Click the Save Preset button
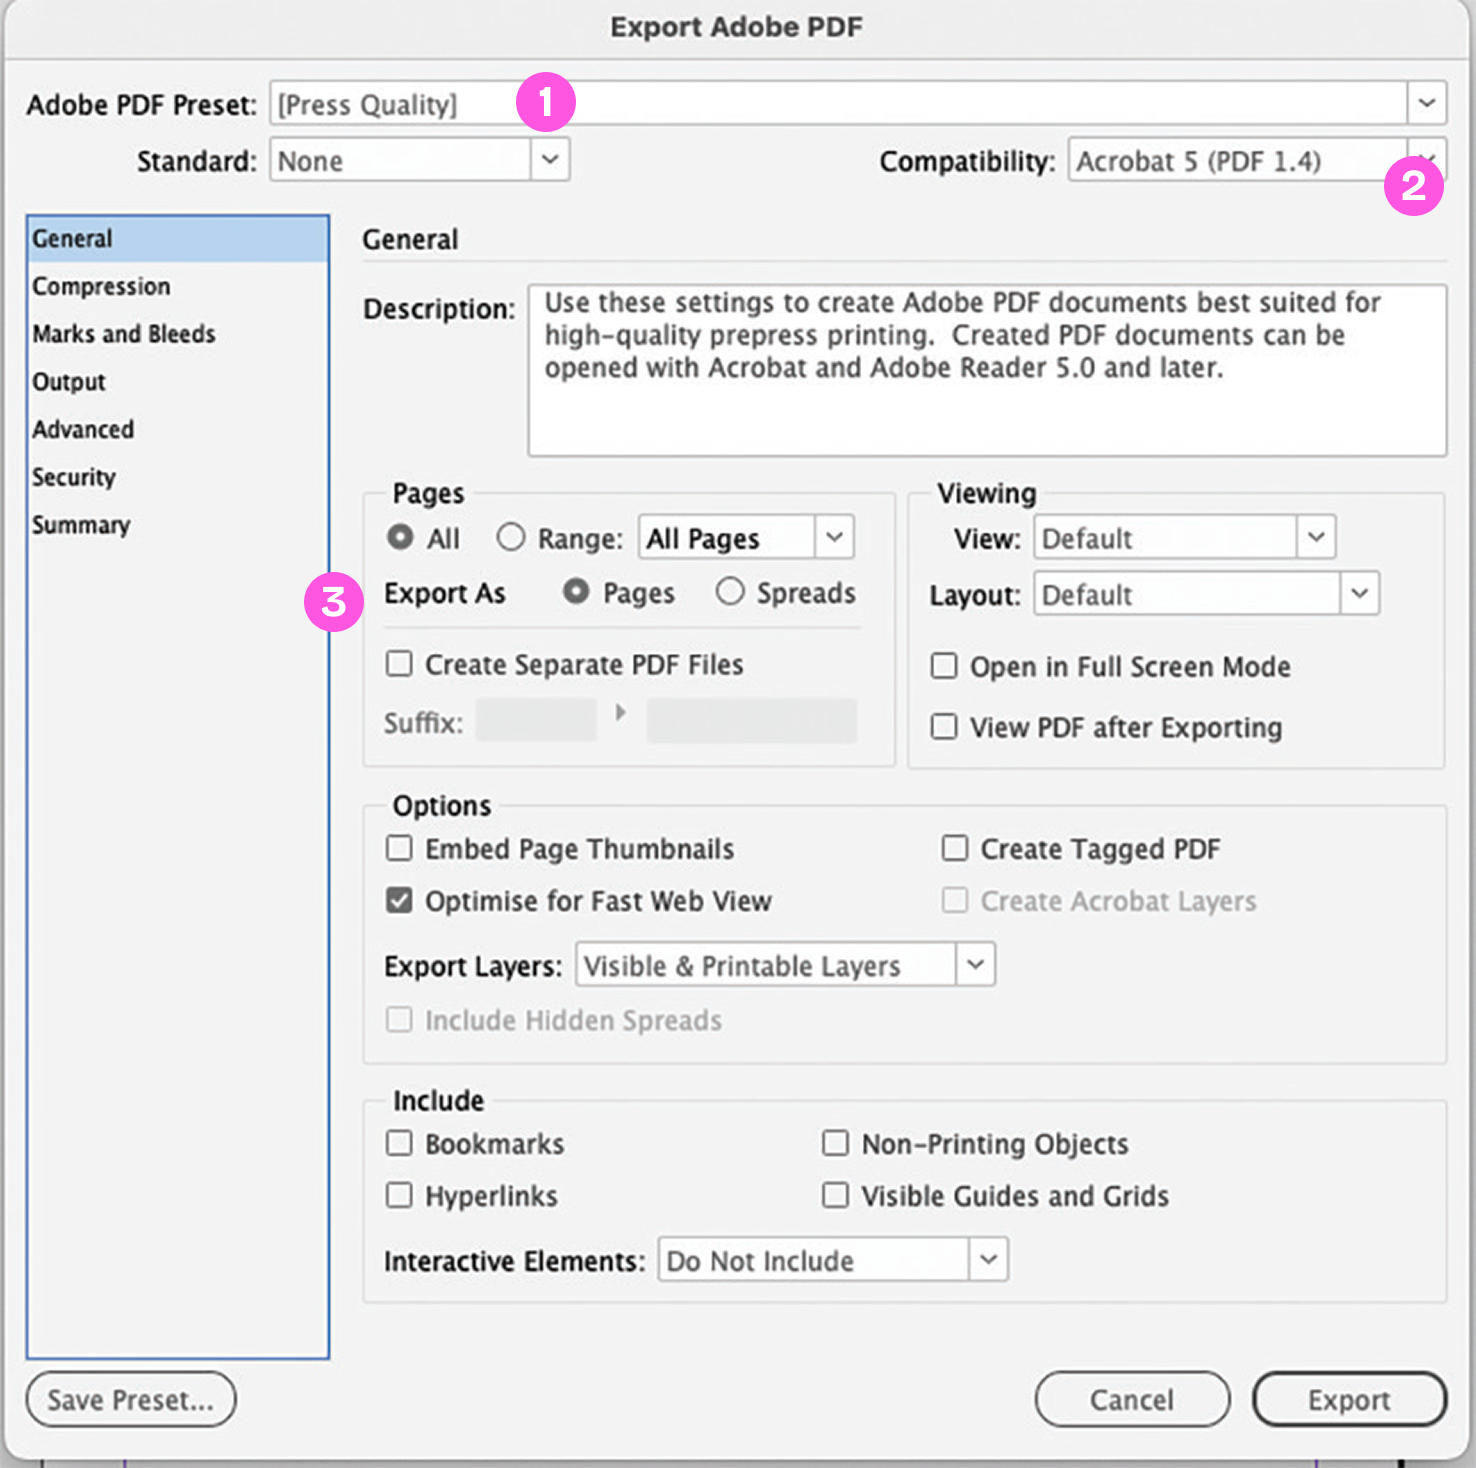Screen dimensions: 1476x1468 coord(130,1399)
